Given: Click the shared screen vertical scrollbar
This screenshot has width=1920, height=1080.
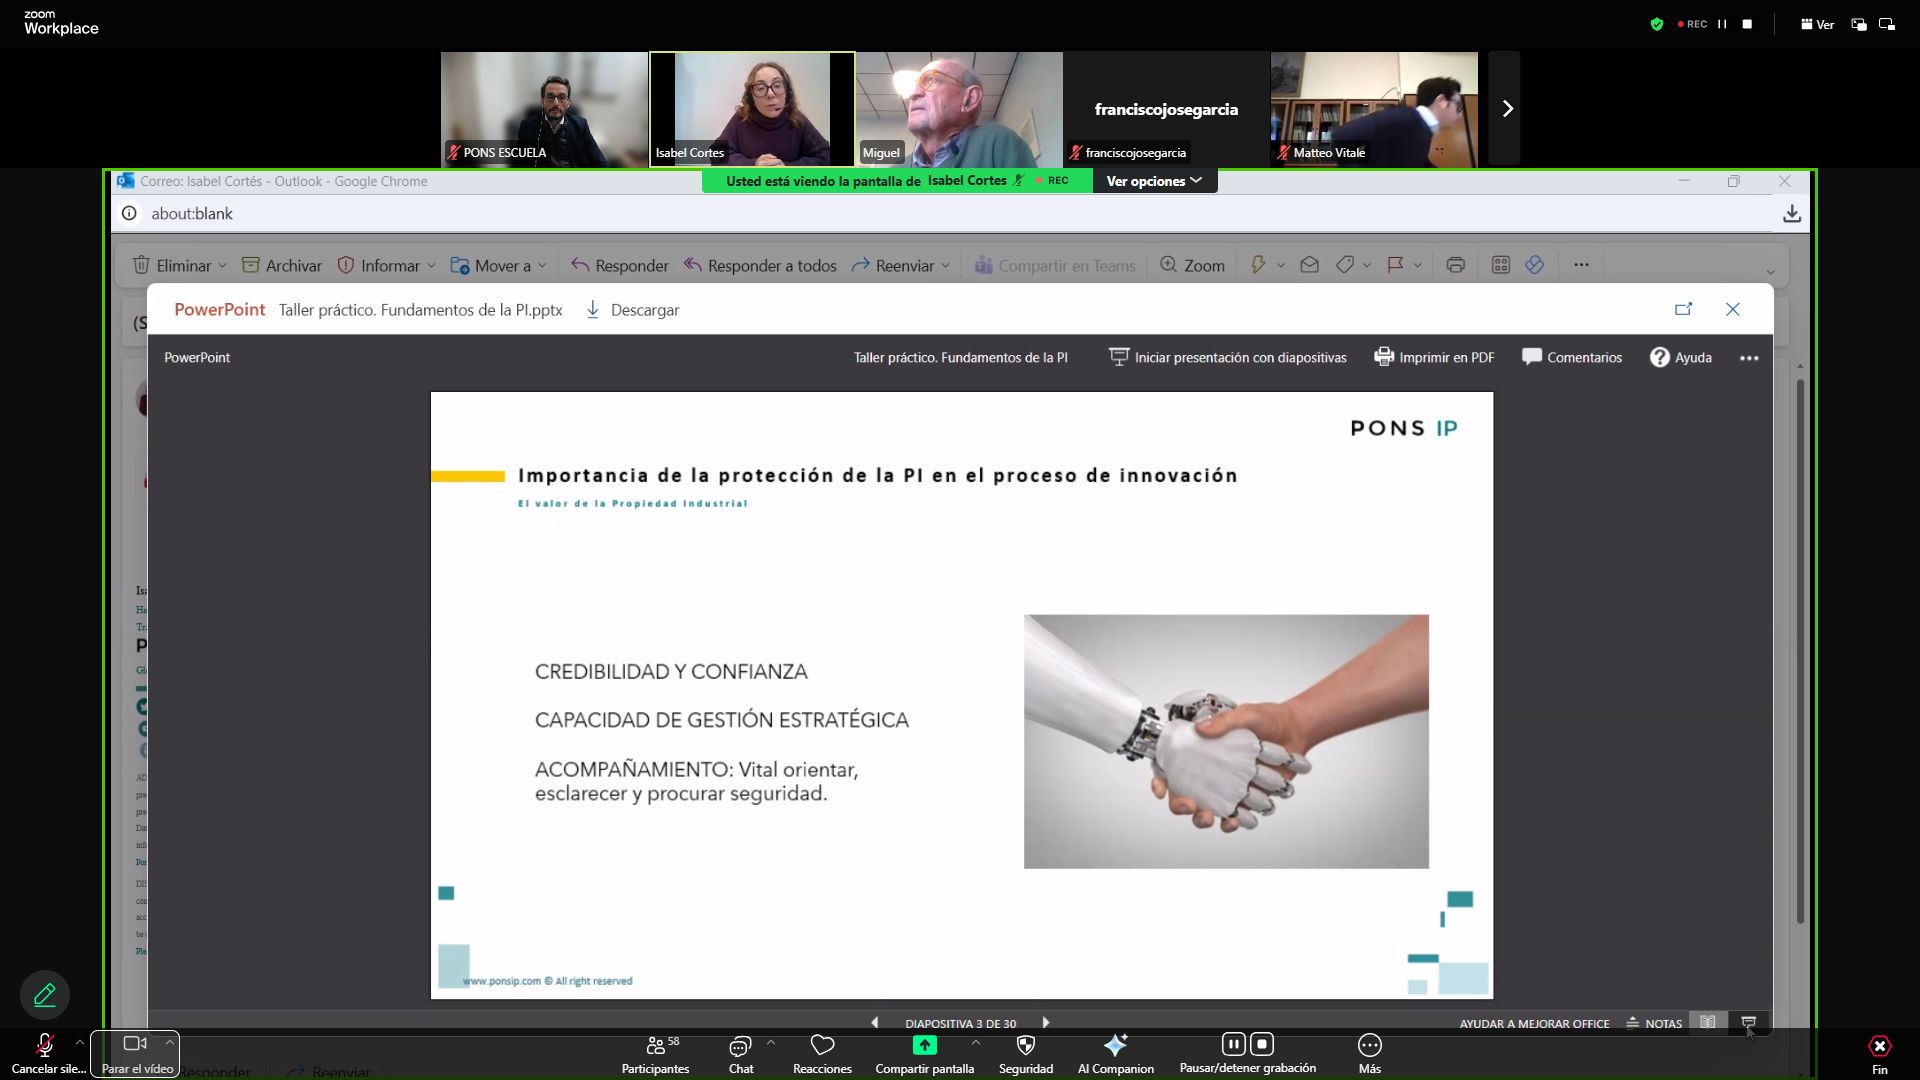Looking at the screenshot, I should (1800, 650).
